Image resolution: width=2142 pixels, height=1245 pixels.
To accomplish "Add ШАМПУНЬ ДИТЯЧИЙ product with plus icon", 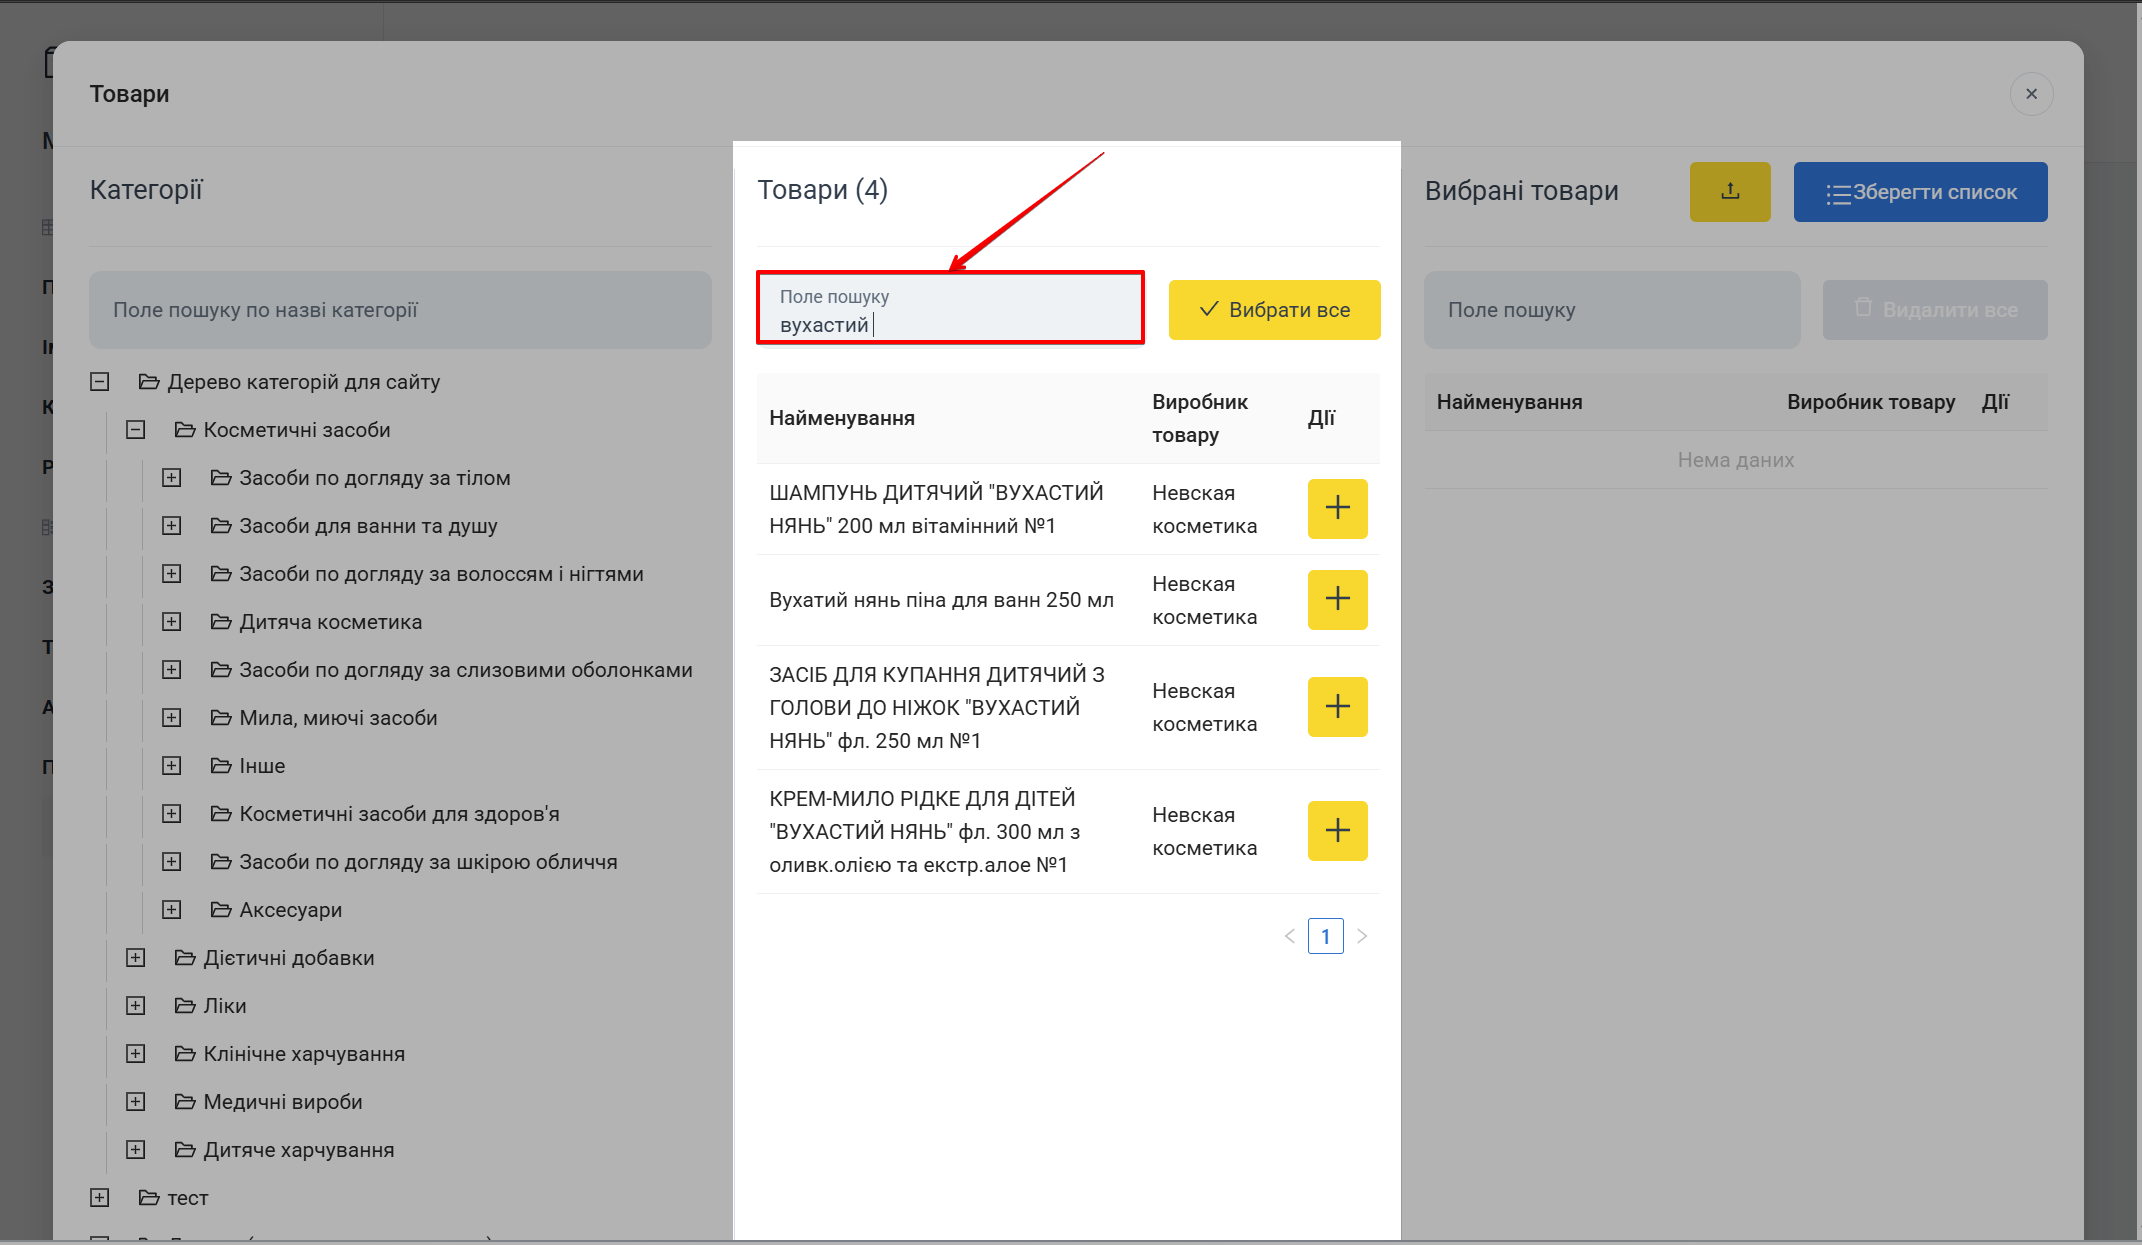I will (1337, 508).
